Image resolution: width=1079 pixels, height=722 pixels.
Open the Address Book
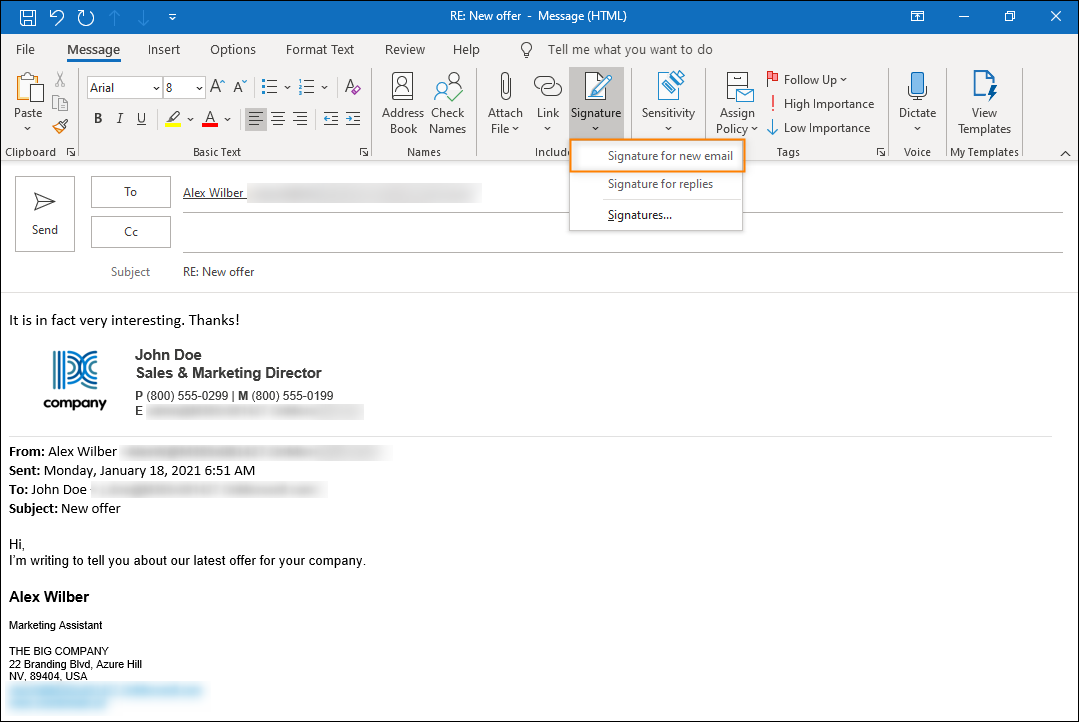[x=402, y=100]
